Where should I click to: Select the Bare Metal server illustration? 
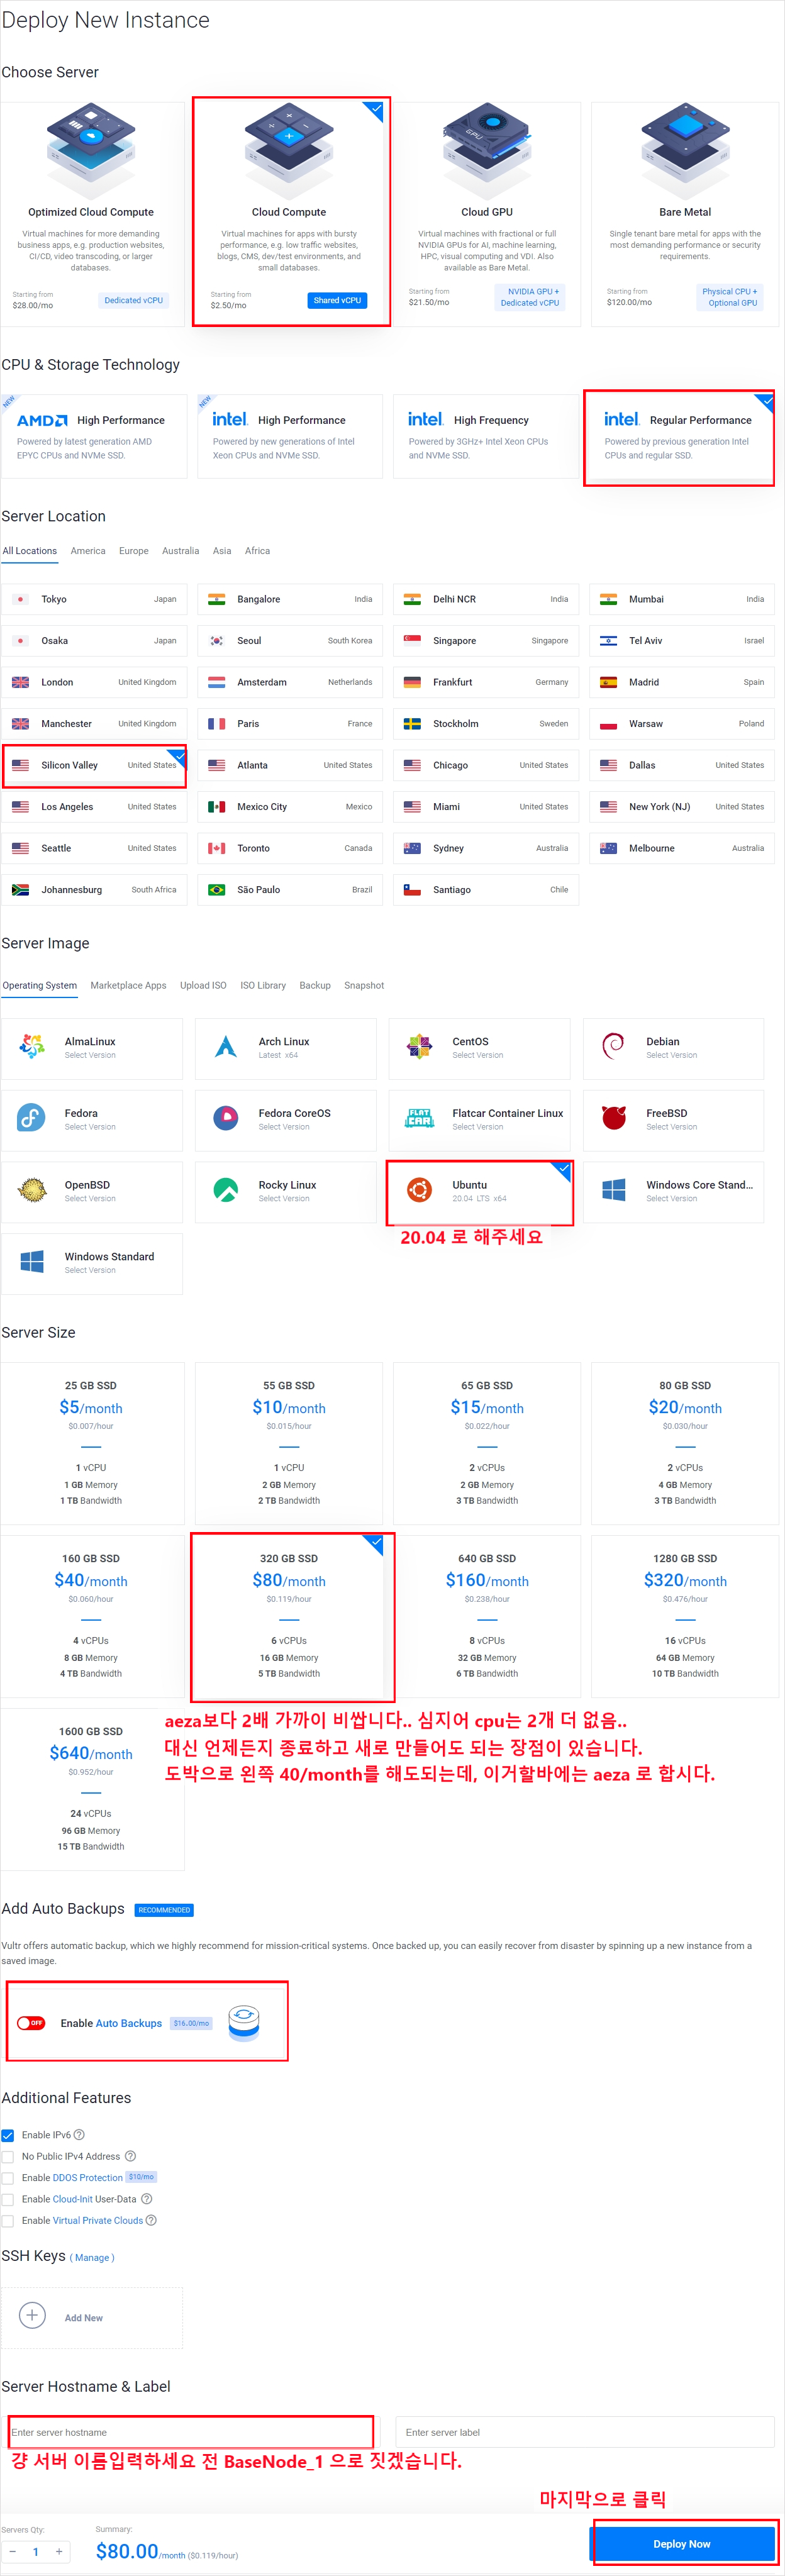[x=685, y=149]
